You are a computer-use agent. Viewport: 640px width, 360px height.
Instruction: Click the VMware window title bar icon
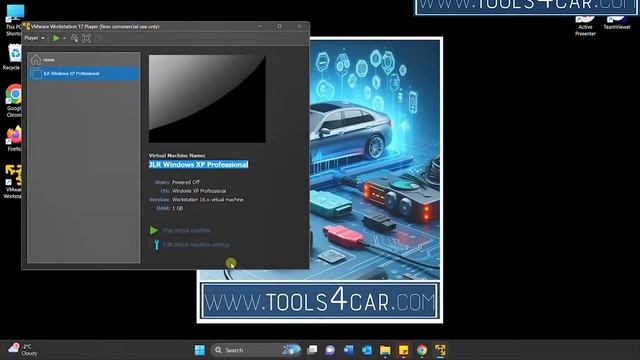pyautogui.click(x=27, y=27)
